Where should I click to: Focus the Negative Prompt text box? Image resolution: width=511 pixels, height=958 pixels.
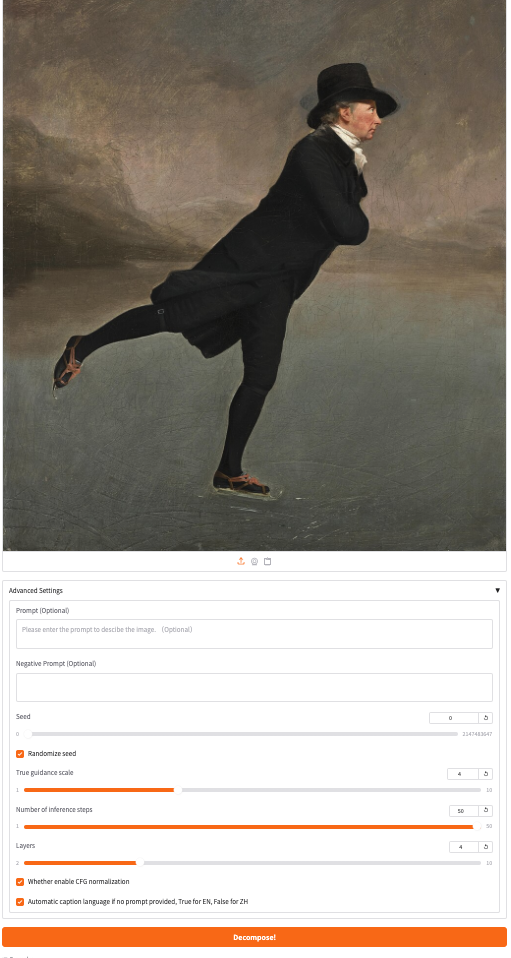point(254,687)
